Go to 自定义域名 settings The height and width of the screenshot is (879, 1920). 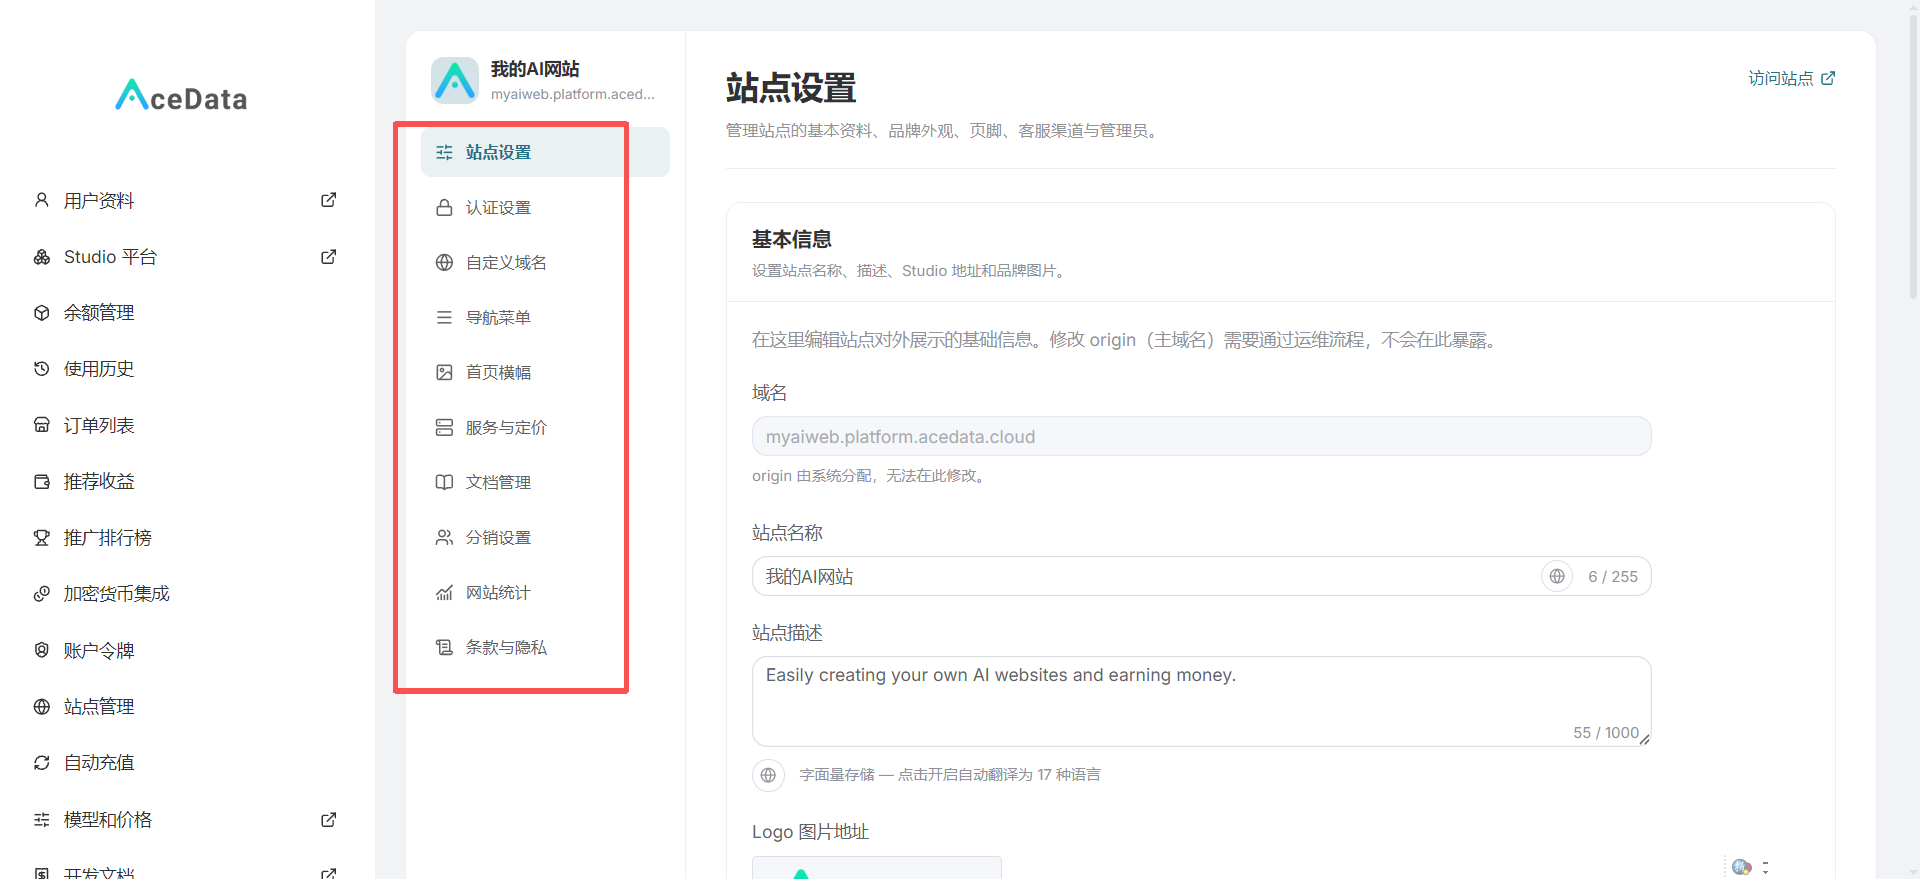pos(545,262)
